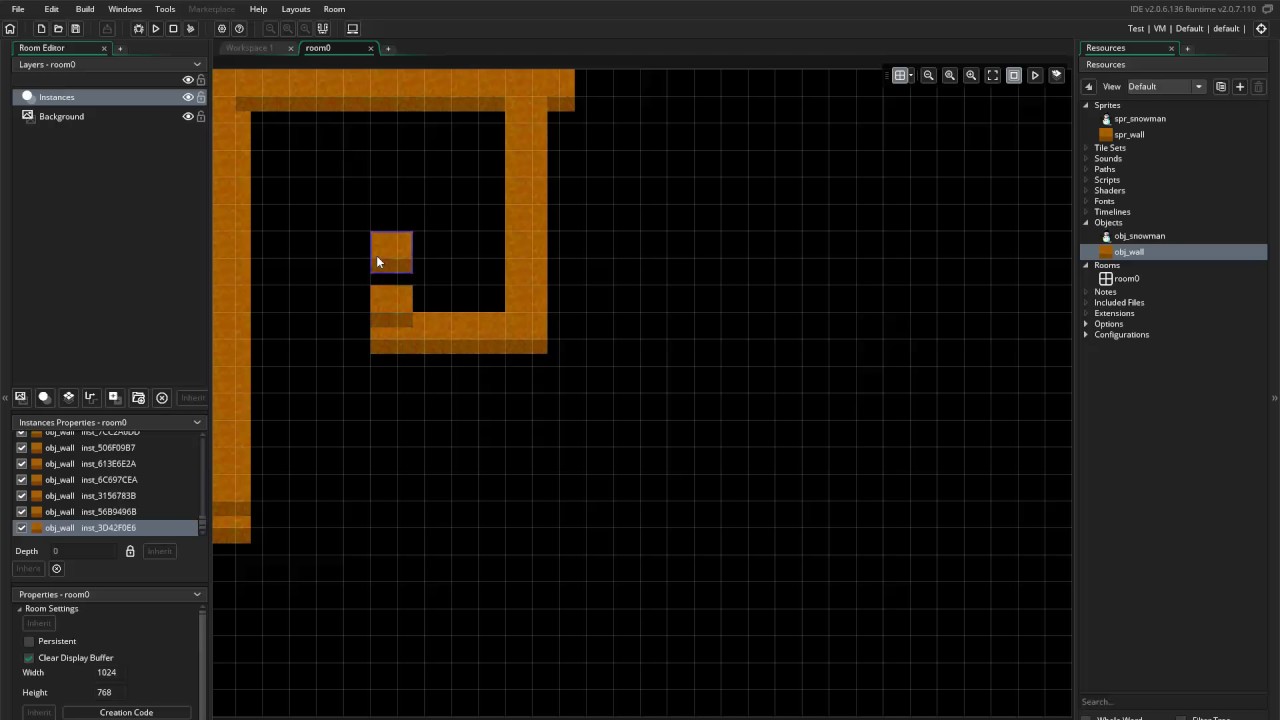
Task: Open a project via the folder icon
Action: click(x=58, y=29)
